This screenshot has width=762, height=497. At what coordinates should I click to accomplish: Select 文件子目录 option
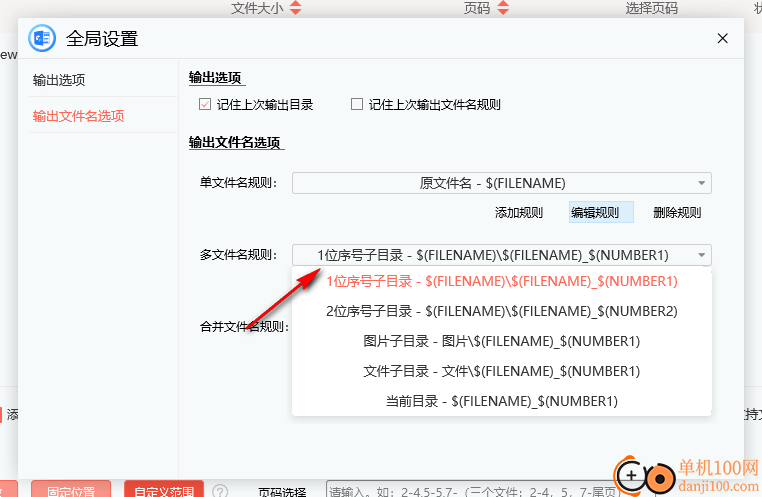502,372
